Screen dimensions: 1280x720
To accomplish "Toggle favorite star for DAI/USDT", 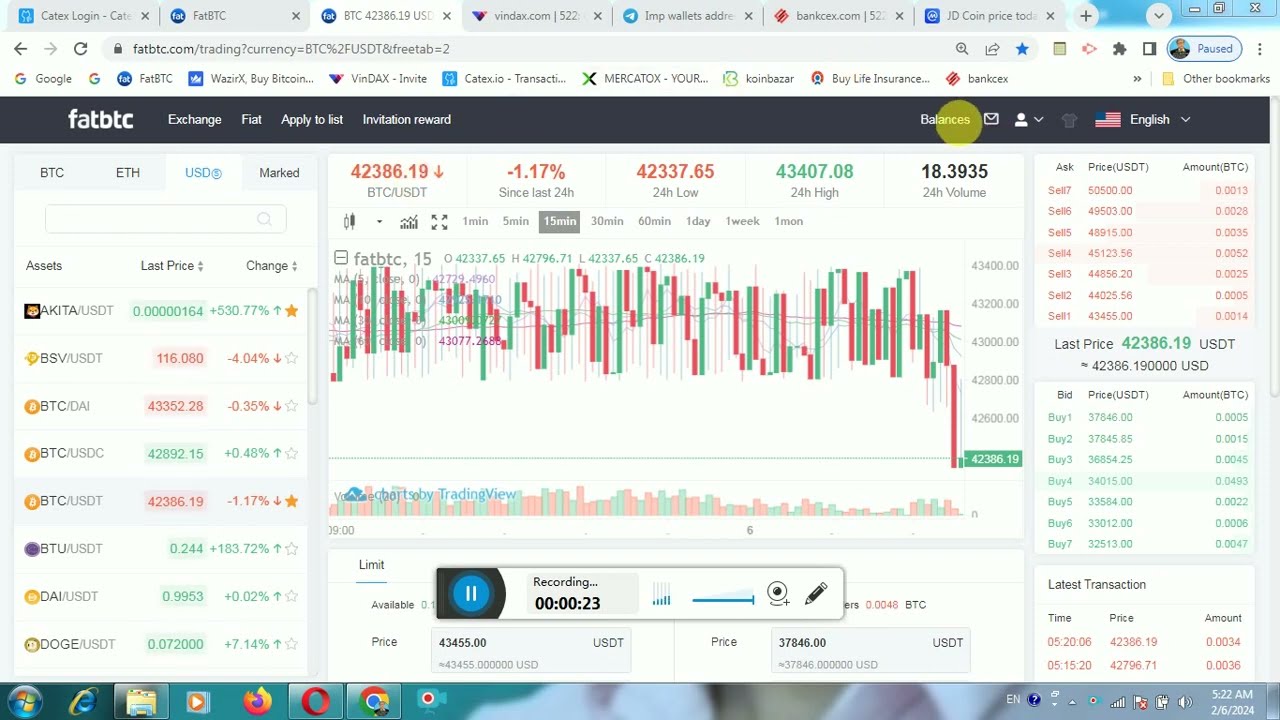I will 291,596.
